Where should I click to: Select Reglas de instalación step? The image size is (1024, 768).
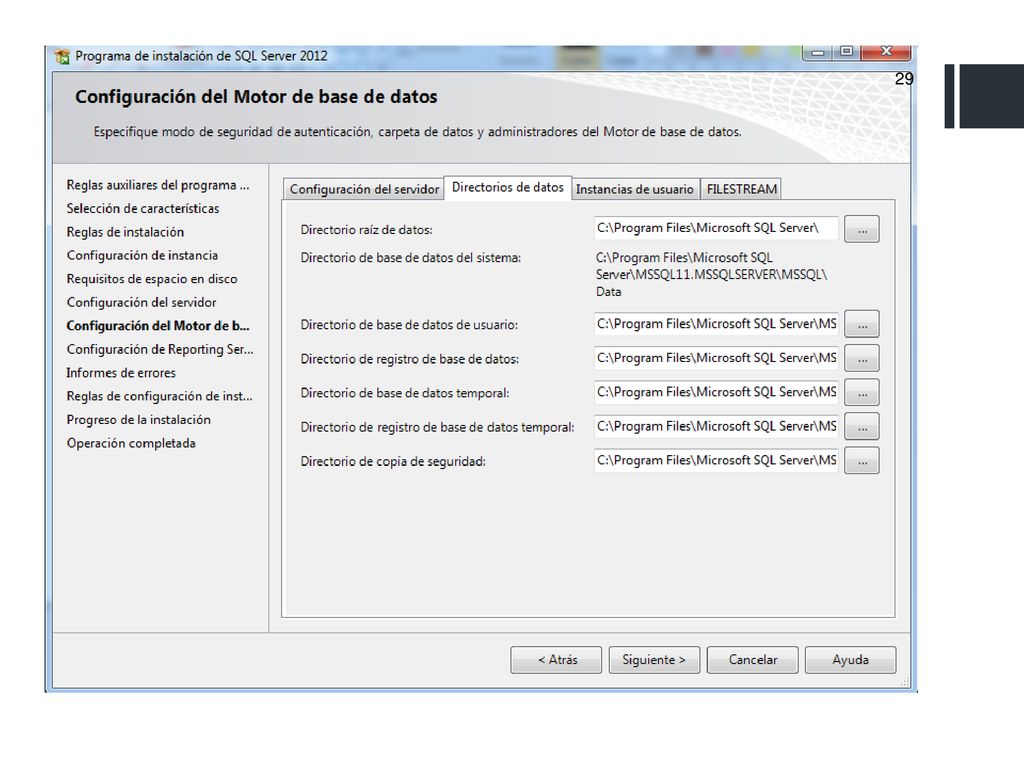click(125, 232)
